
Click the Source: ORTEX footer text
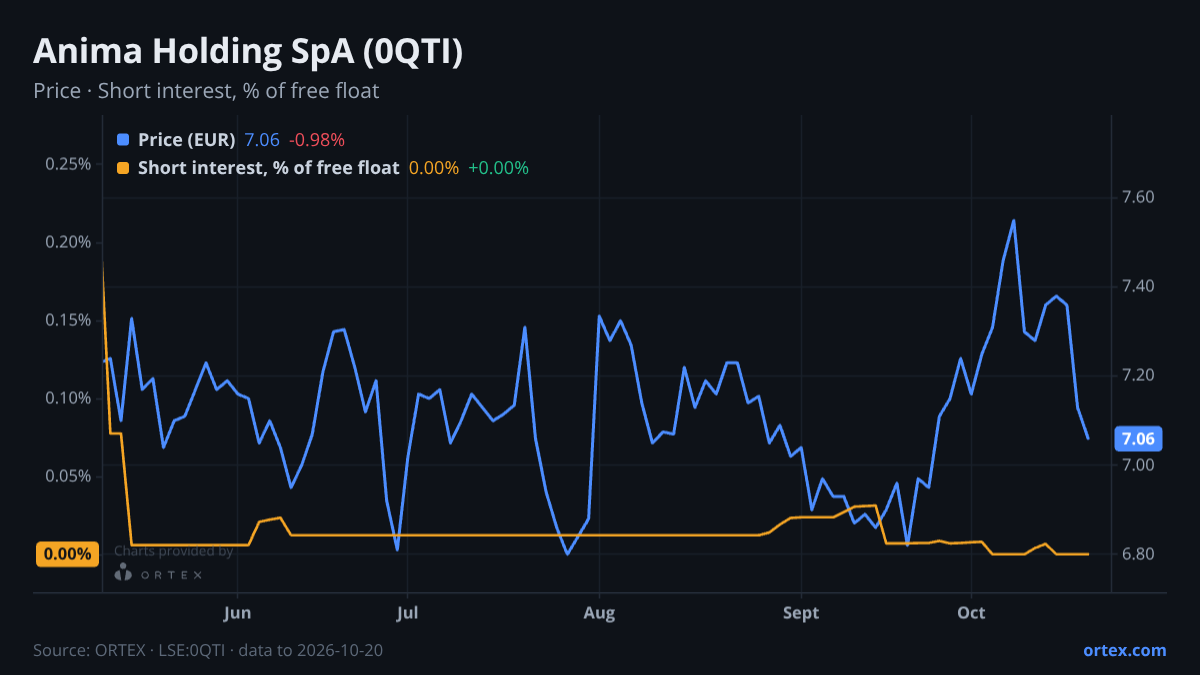[x=208, y=650]
